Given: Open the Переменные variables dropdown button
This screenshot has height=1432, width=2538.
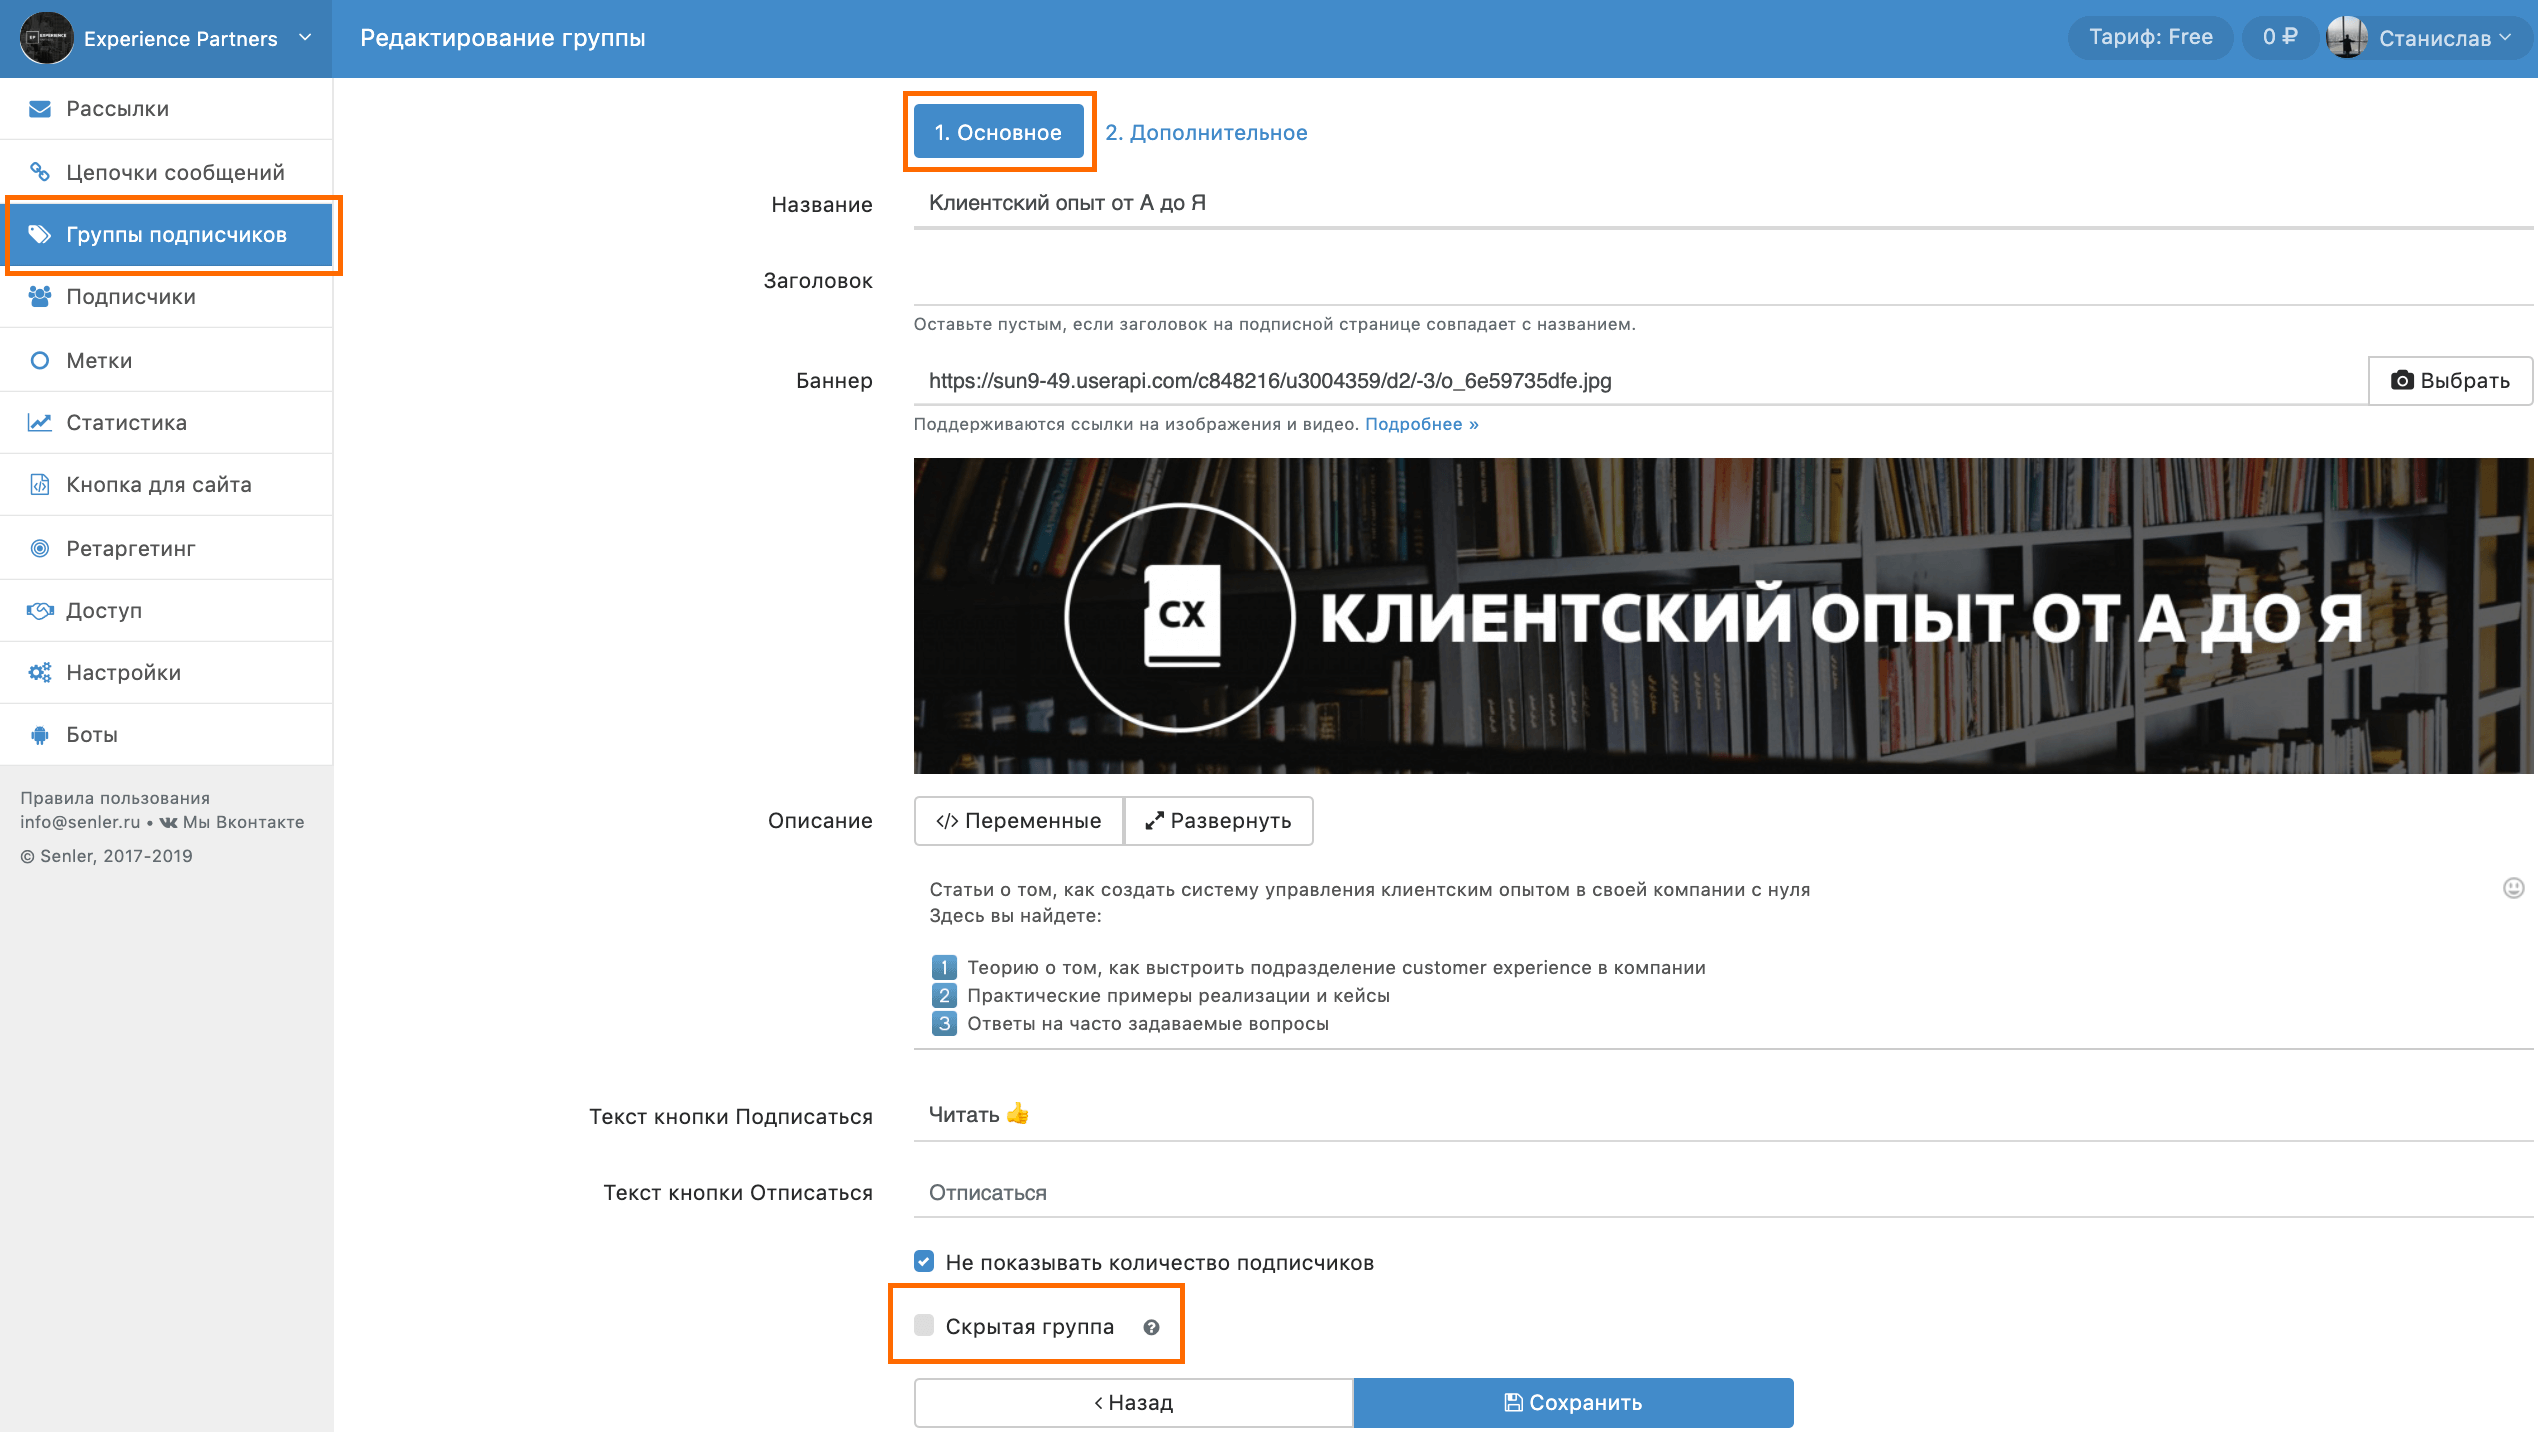Looking at the screenshot, I should click(1018, 821).
